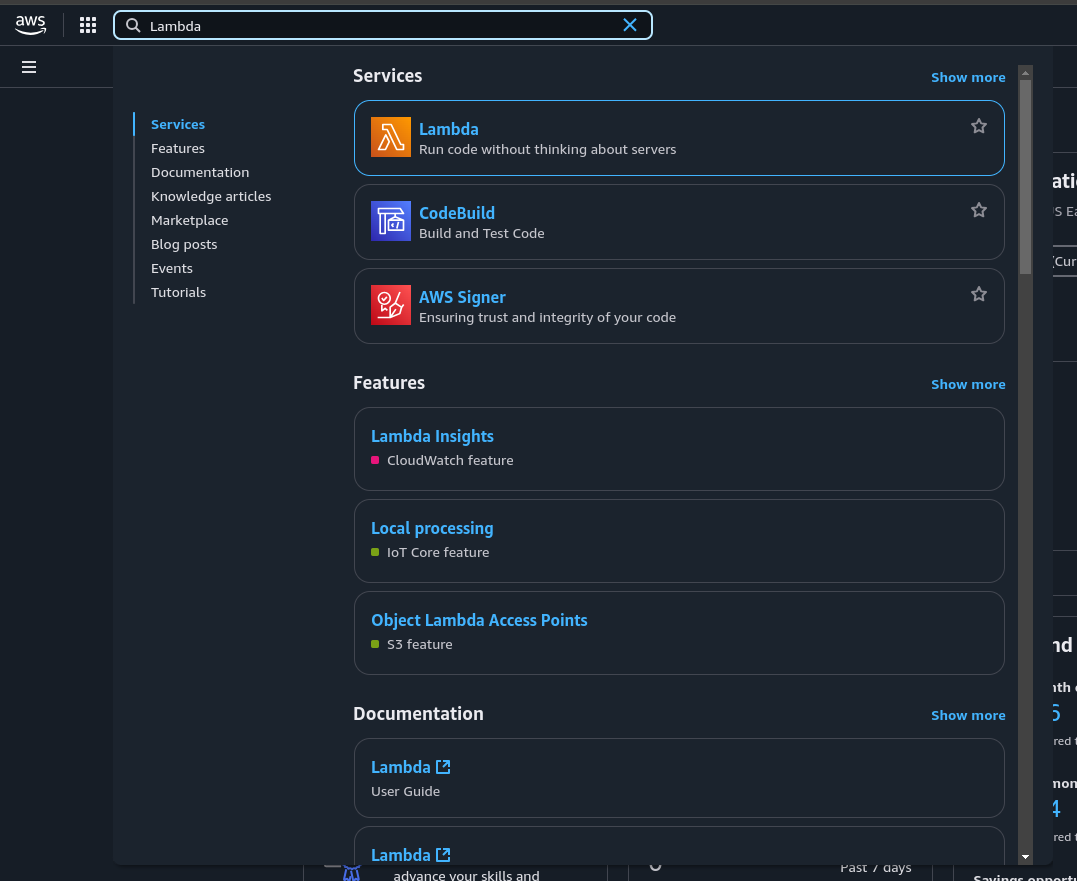1077x881 pixels.
Task: Open the AWS Signer service link
Action: pyautogui.click(x=462, y=297)
